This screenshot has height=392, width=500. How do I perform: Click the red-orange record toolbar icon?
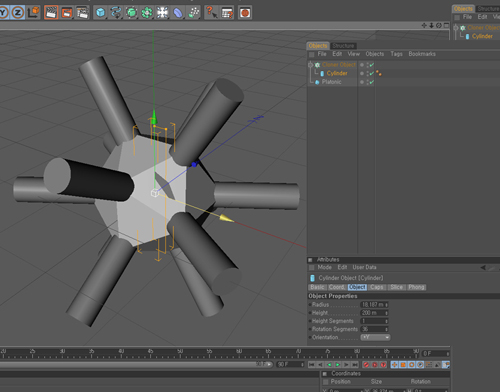click(245, 13)
